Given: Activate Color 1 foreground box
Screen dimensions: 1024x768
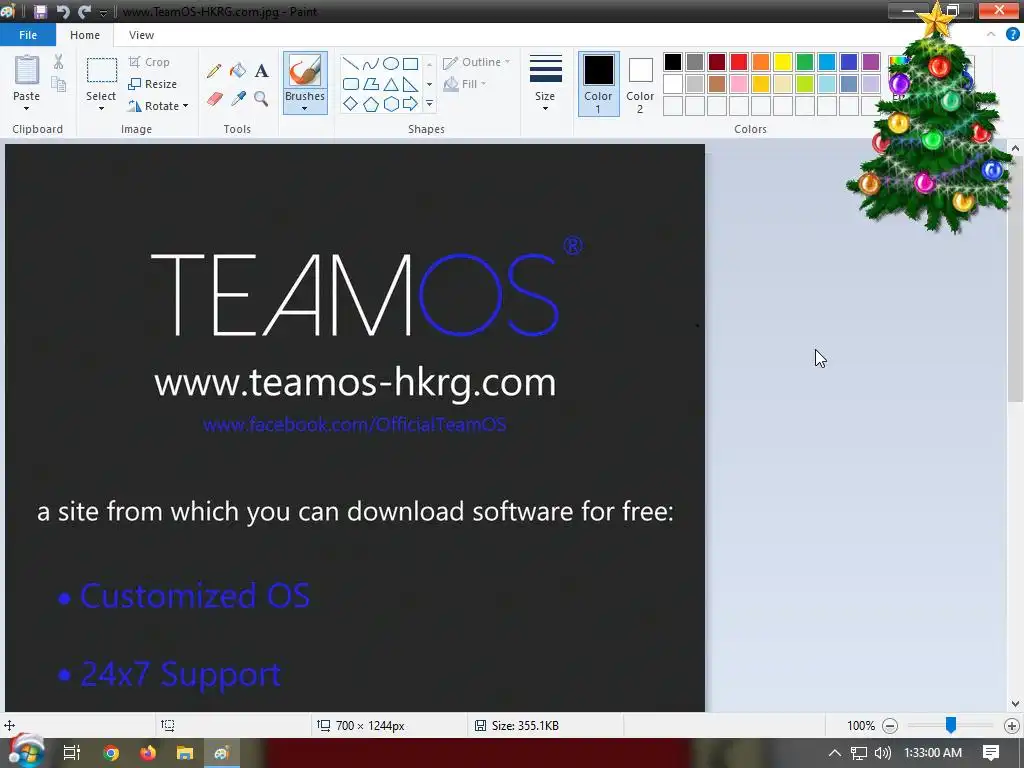Looking at the screenshot, I should [x=598, y=84].
